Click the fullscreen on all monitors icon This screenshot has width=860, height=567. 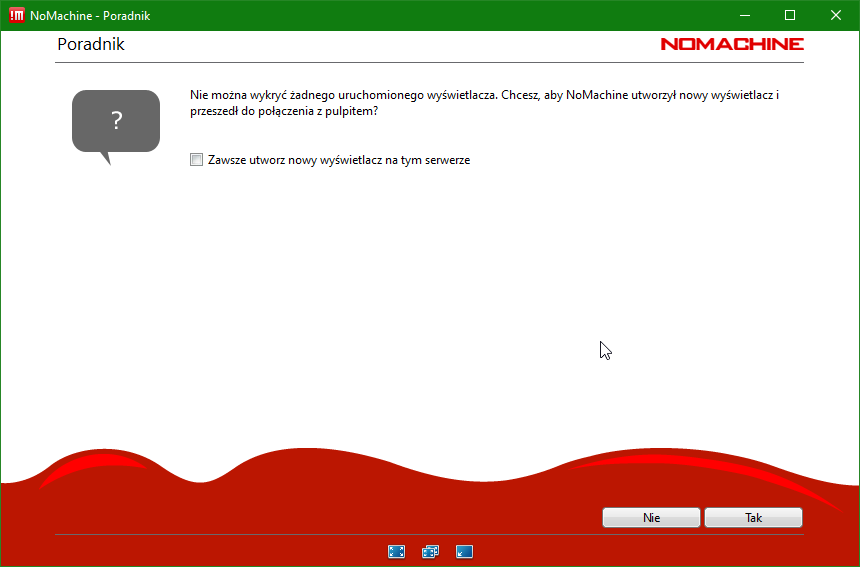tap(430, 551)
